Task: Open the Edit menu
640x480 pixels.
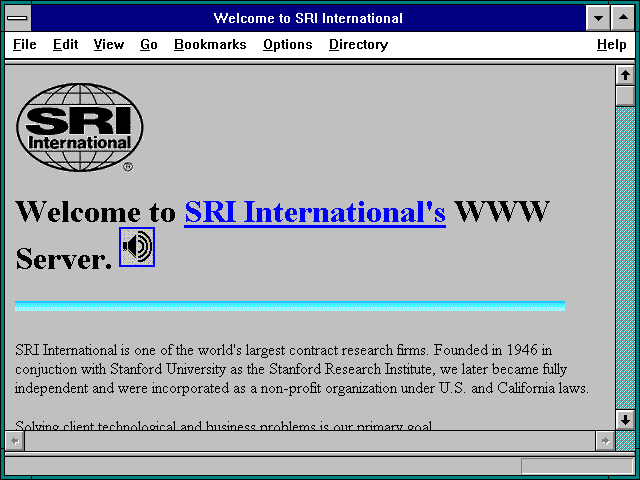Action: pyautogui.click(x=65, y=44)
